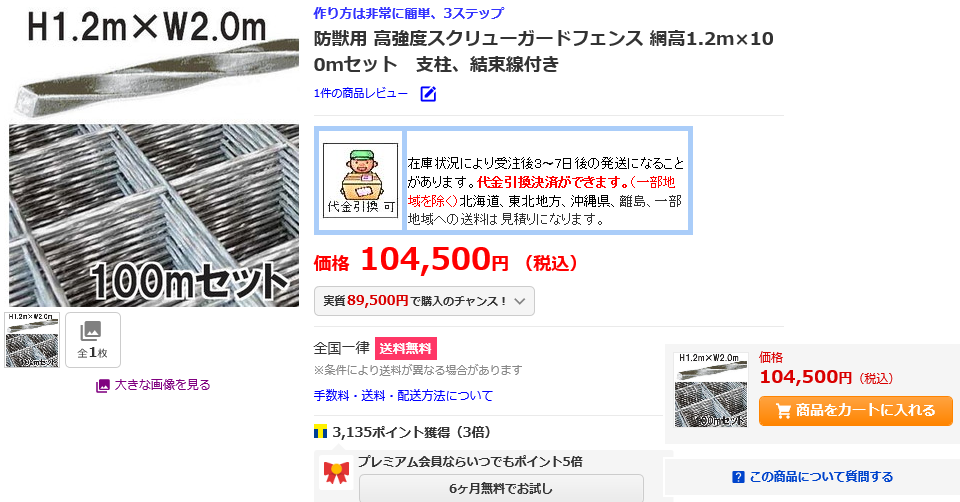This screenshot has width=960, height=502.
Task: Expand the 実質89,500円で購入のチャンス dropdown
Action: pyautogui.click(x=424, y=301)
